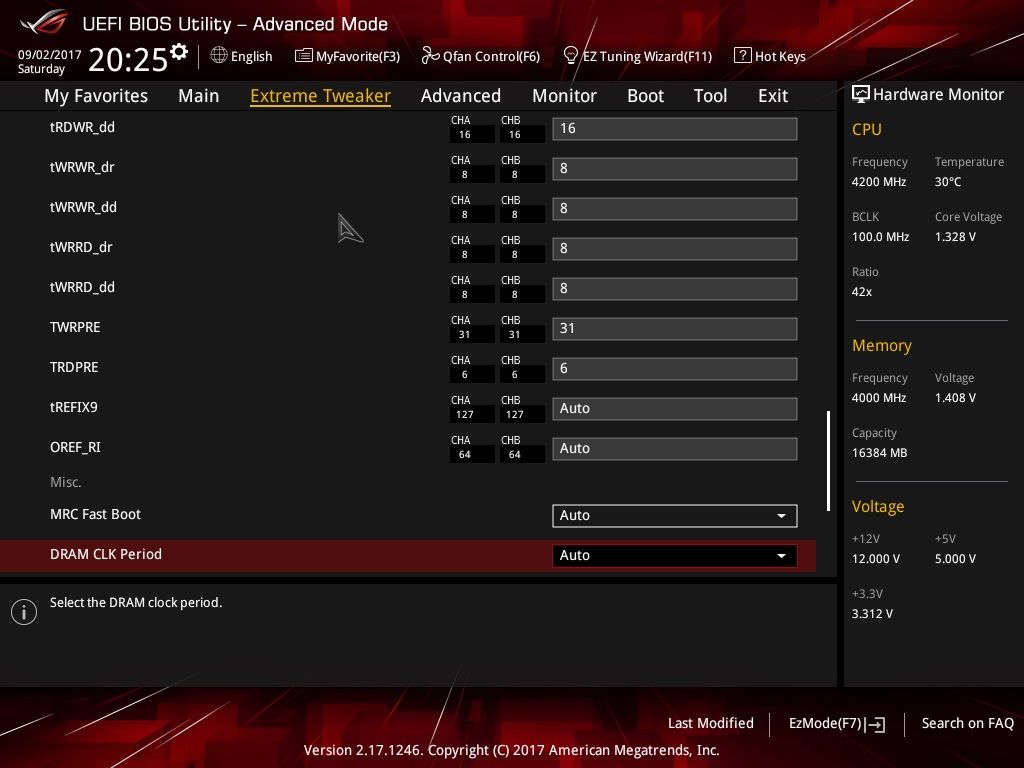Click Search on FAQ
The height and width of the screenshot is (768, 1024).
coord(967,723)
